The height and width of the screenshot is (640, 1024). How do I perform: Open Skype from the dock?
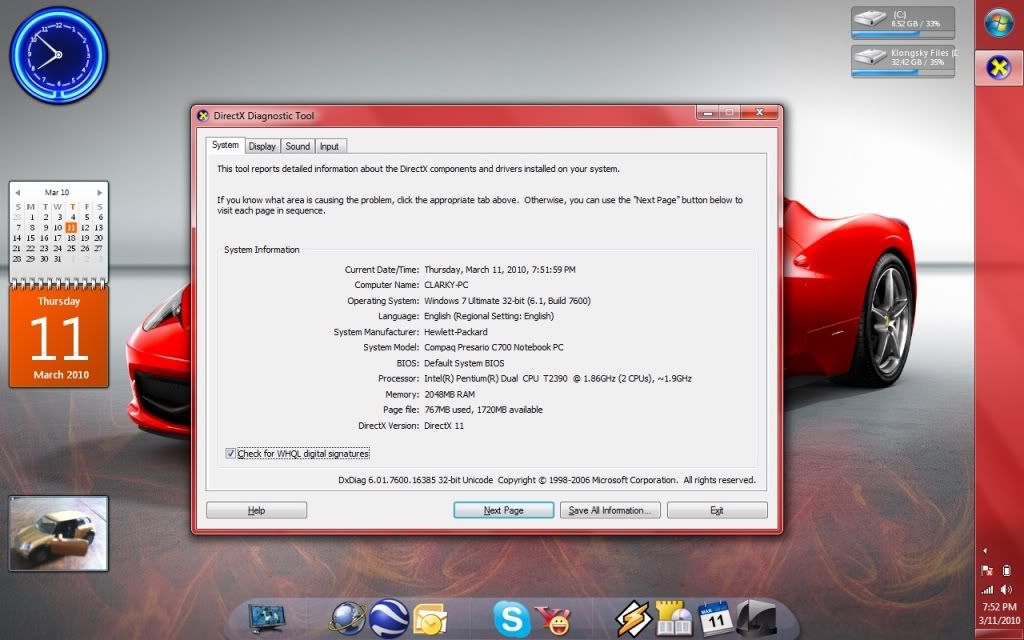coord(511,618)
